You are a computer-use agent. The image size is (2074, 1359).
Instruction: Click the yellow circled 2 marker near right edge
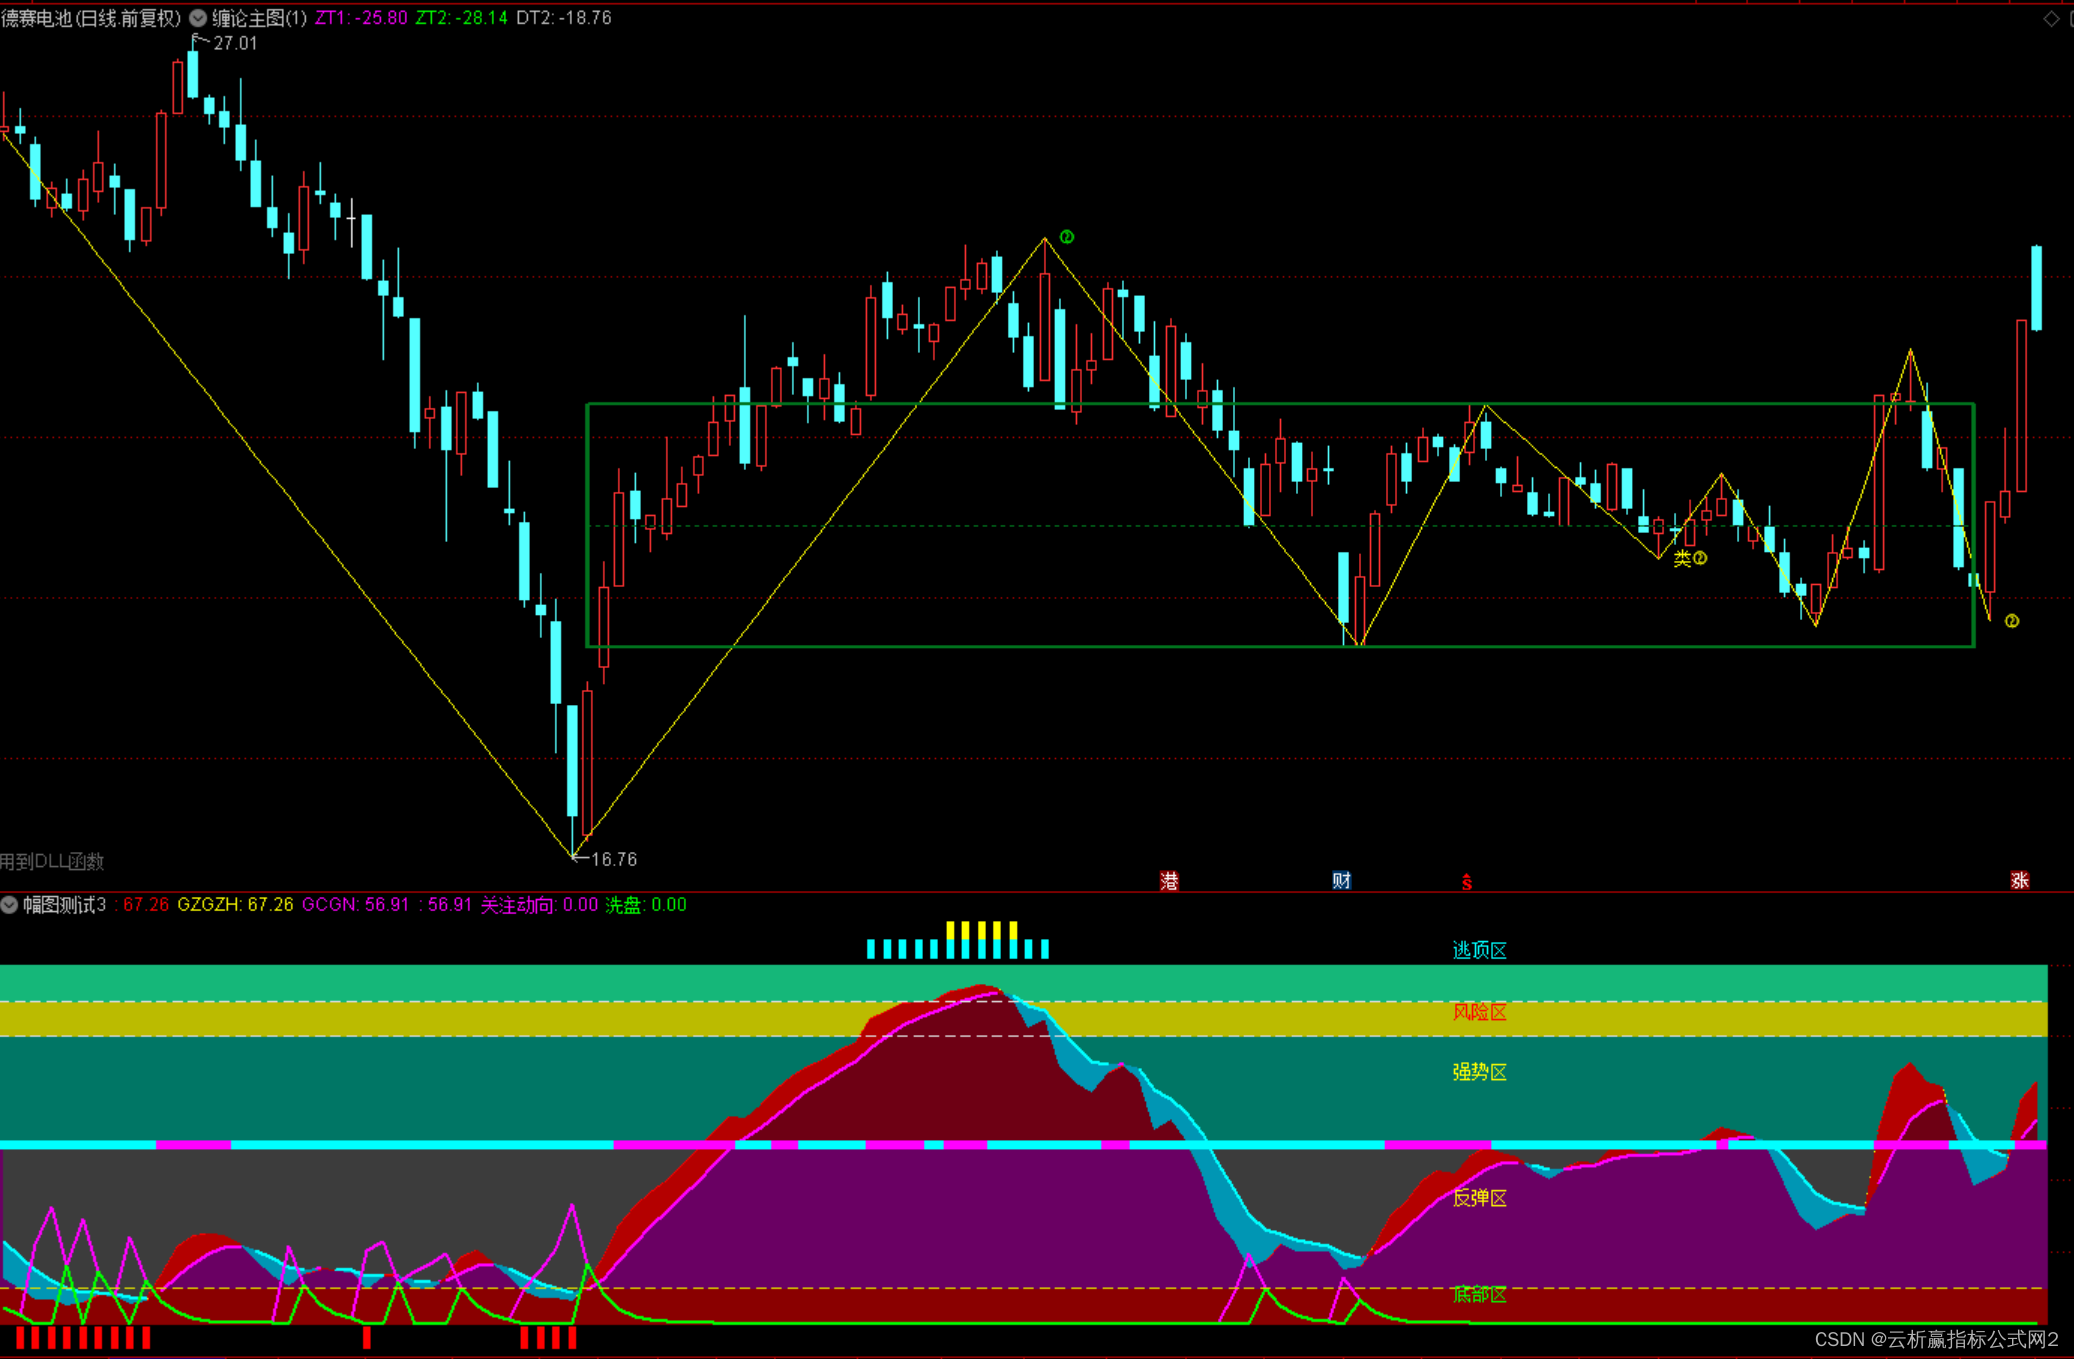tap(2012, 621)
